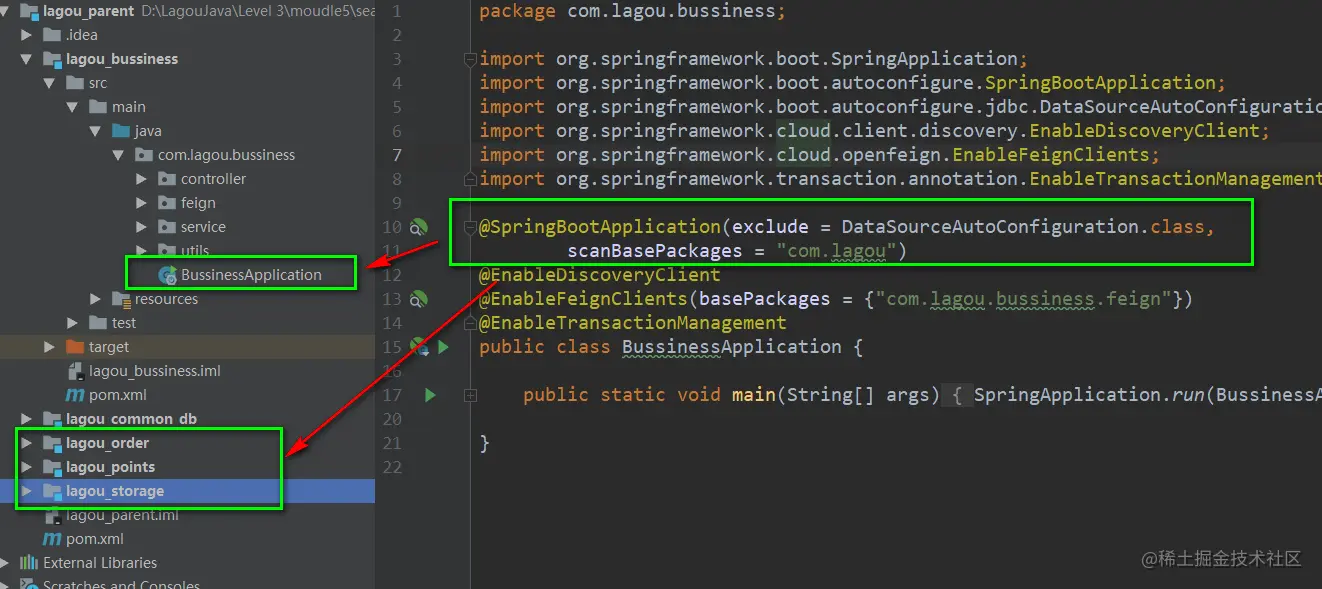Viewport: 1322px width, 589px height.
Task: Fold the import block at line 3
Action: click(x=470, y=59)
